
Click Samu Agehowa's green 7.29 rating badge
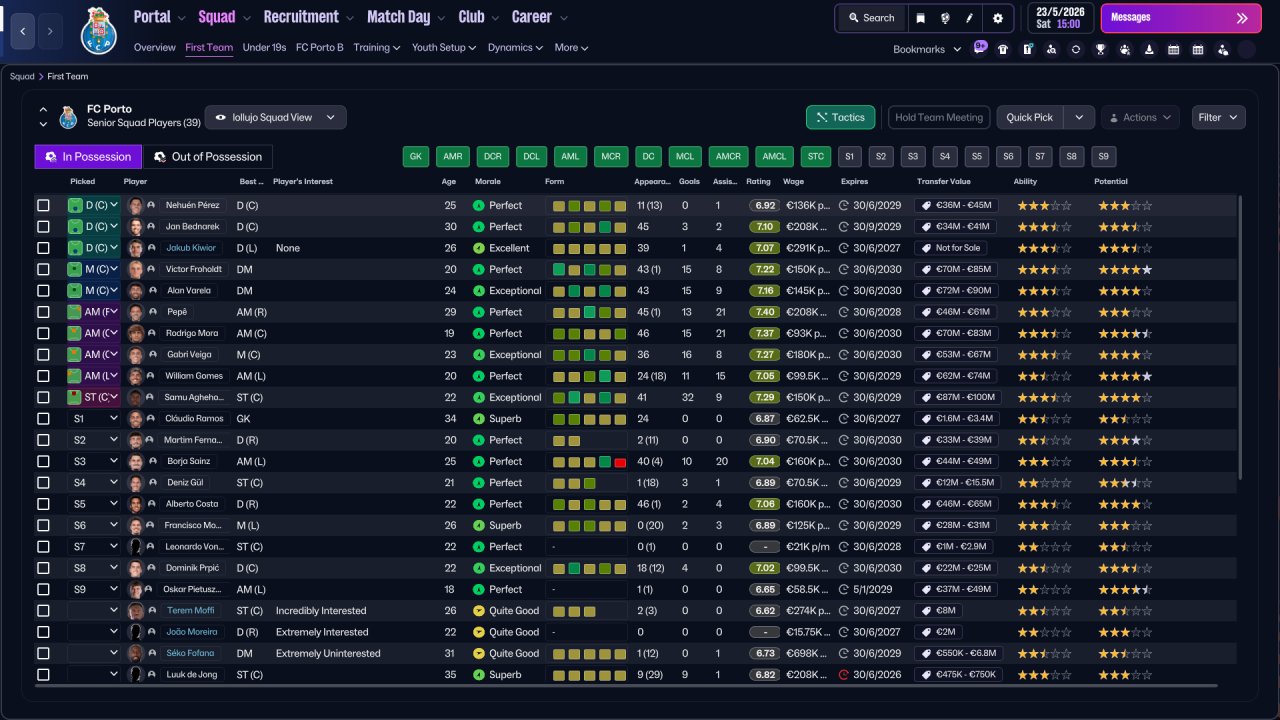click(765, 398)
